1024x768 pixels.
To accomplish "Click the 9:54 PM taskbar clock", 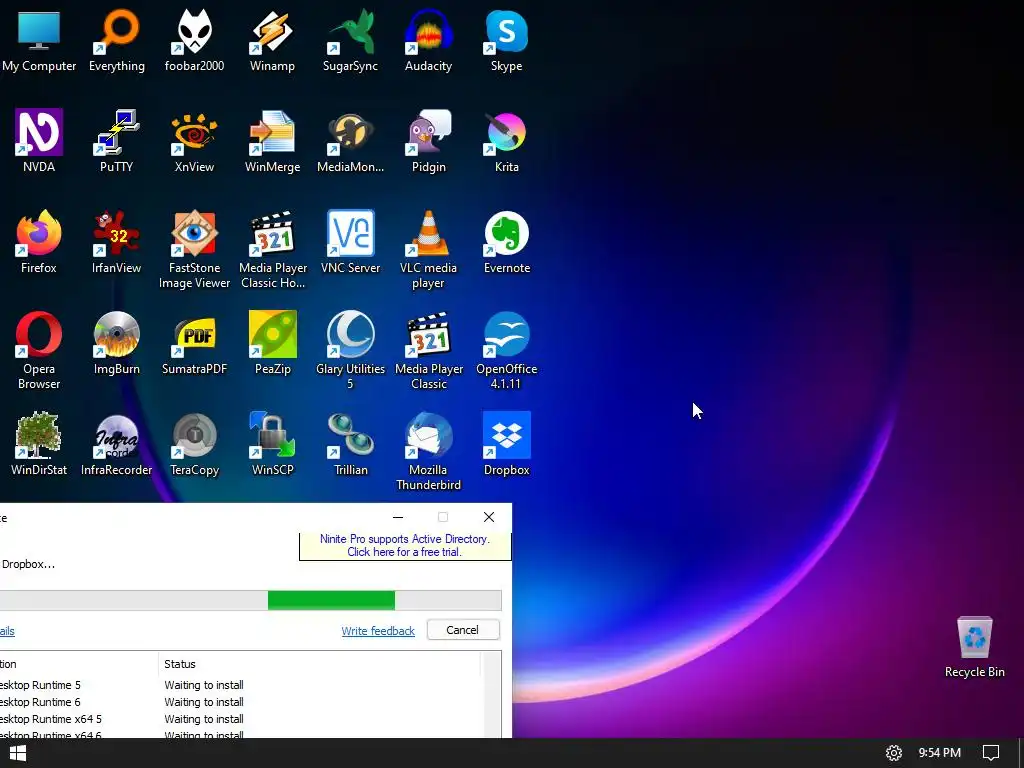I will (939, 753).
